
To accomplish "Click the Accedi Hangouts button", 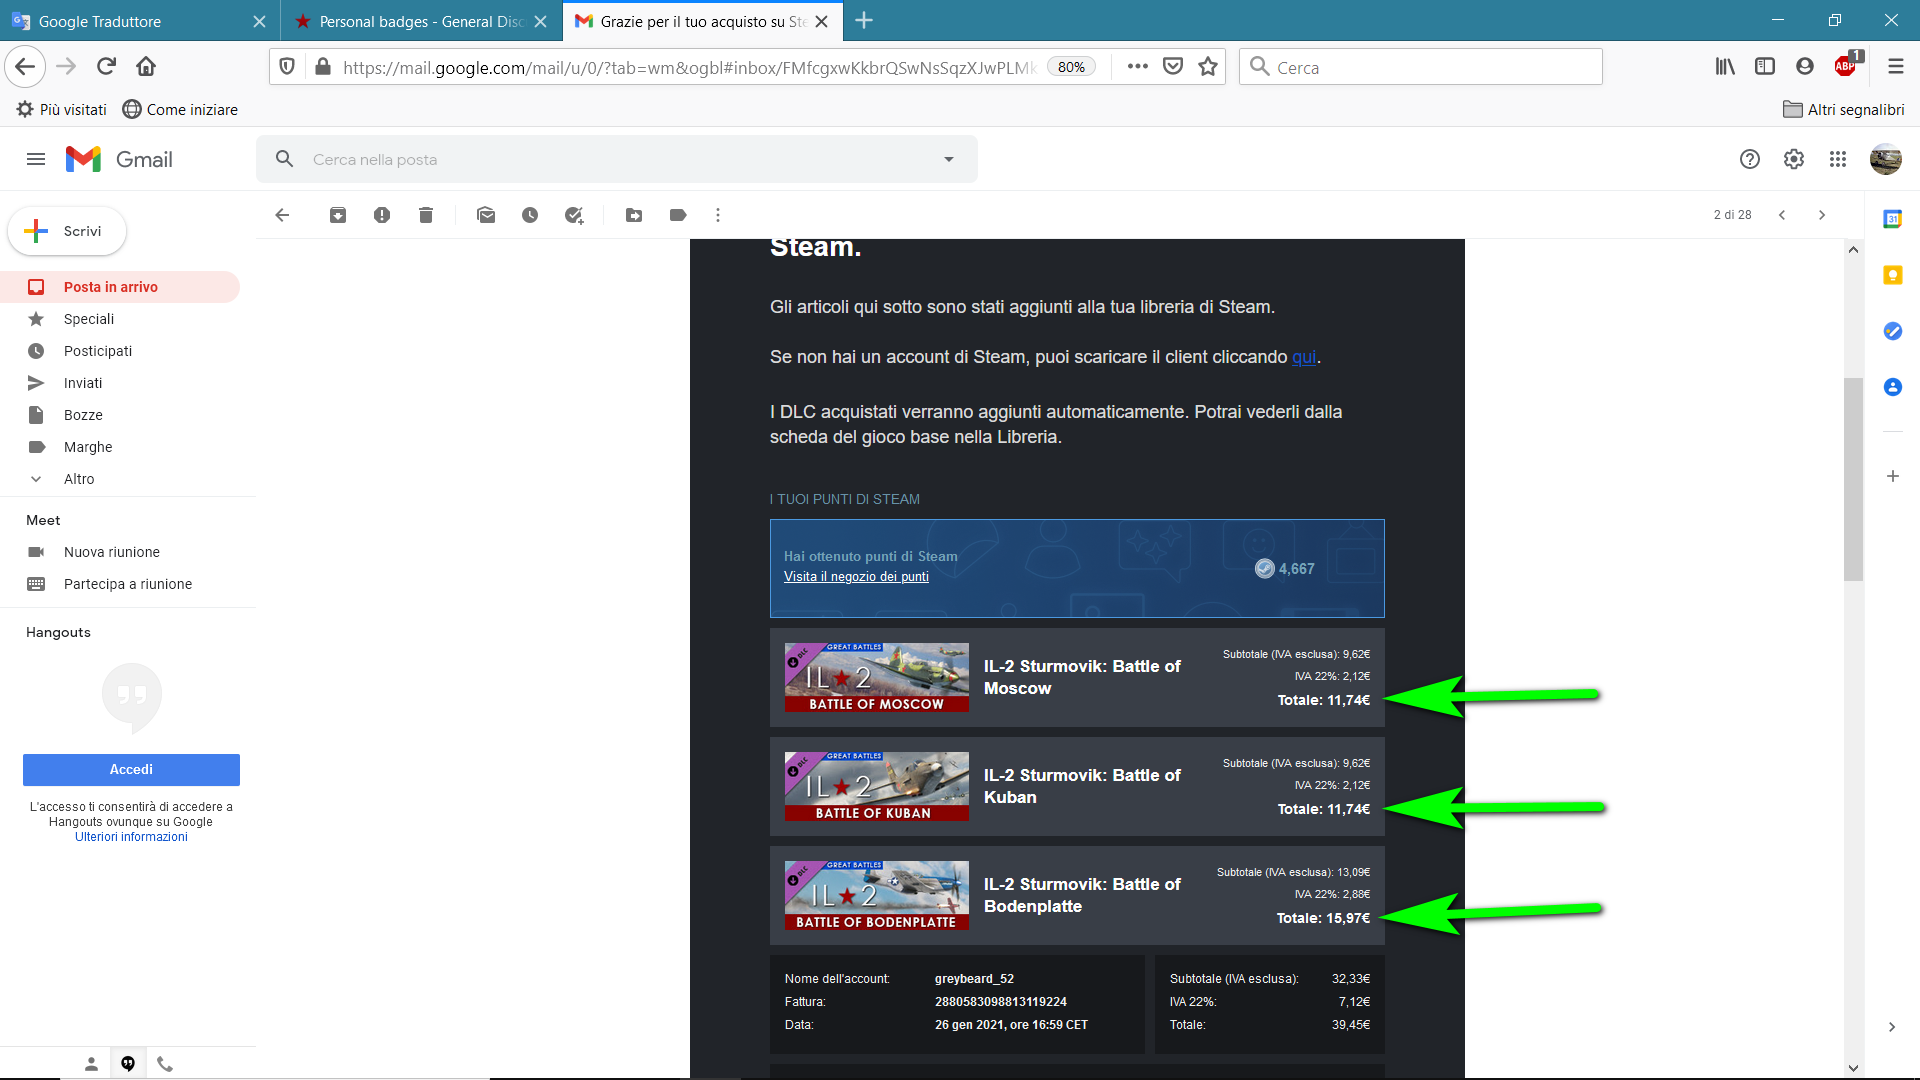I will pyautogui.click(x=131, y=769).
